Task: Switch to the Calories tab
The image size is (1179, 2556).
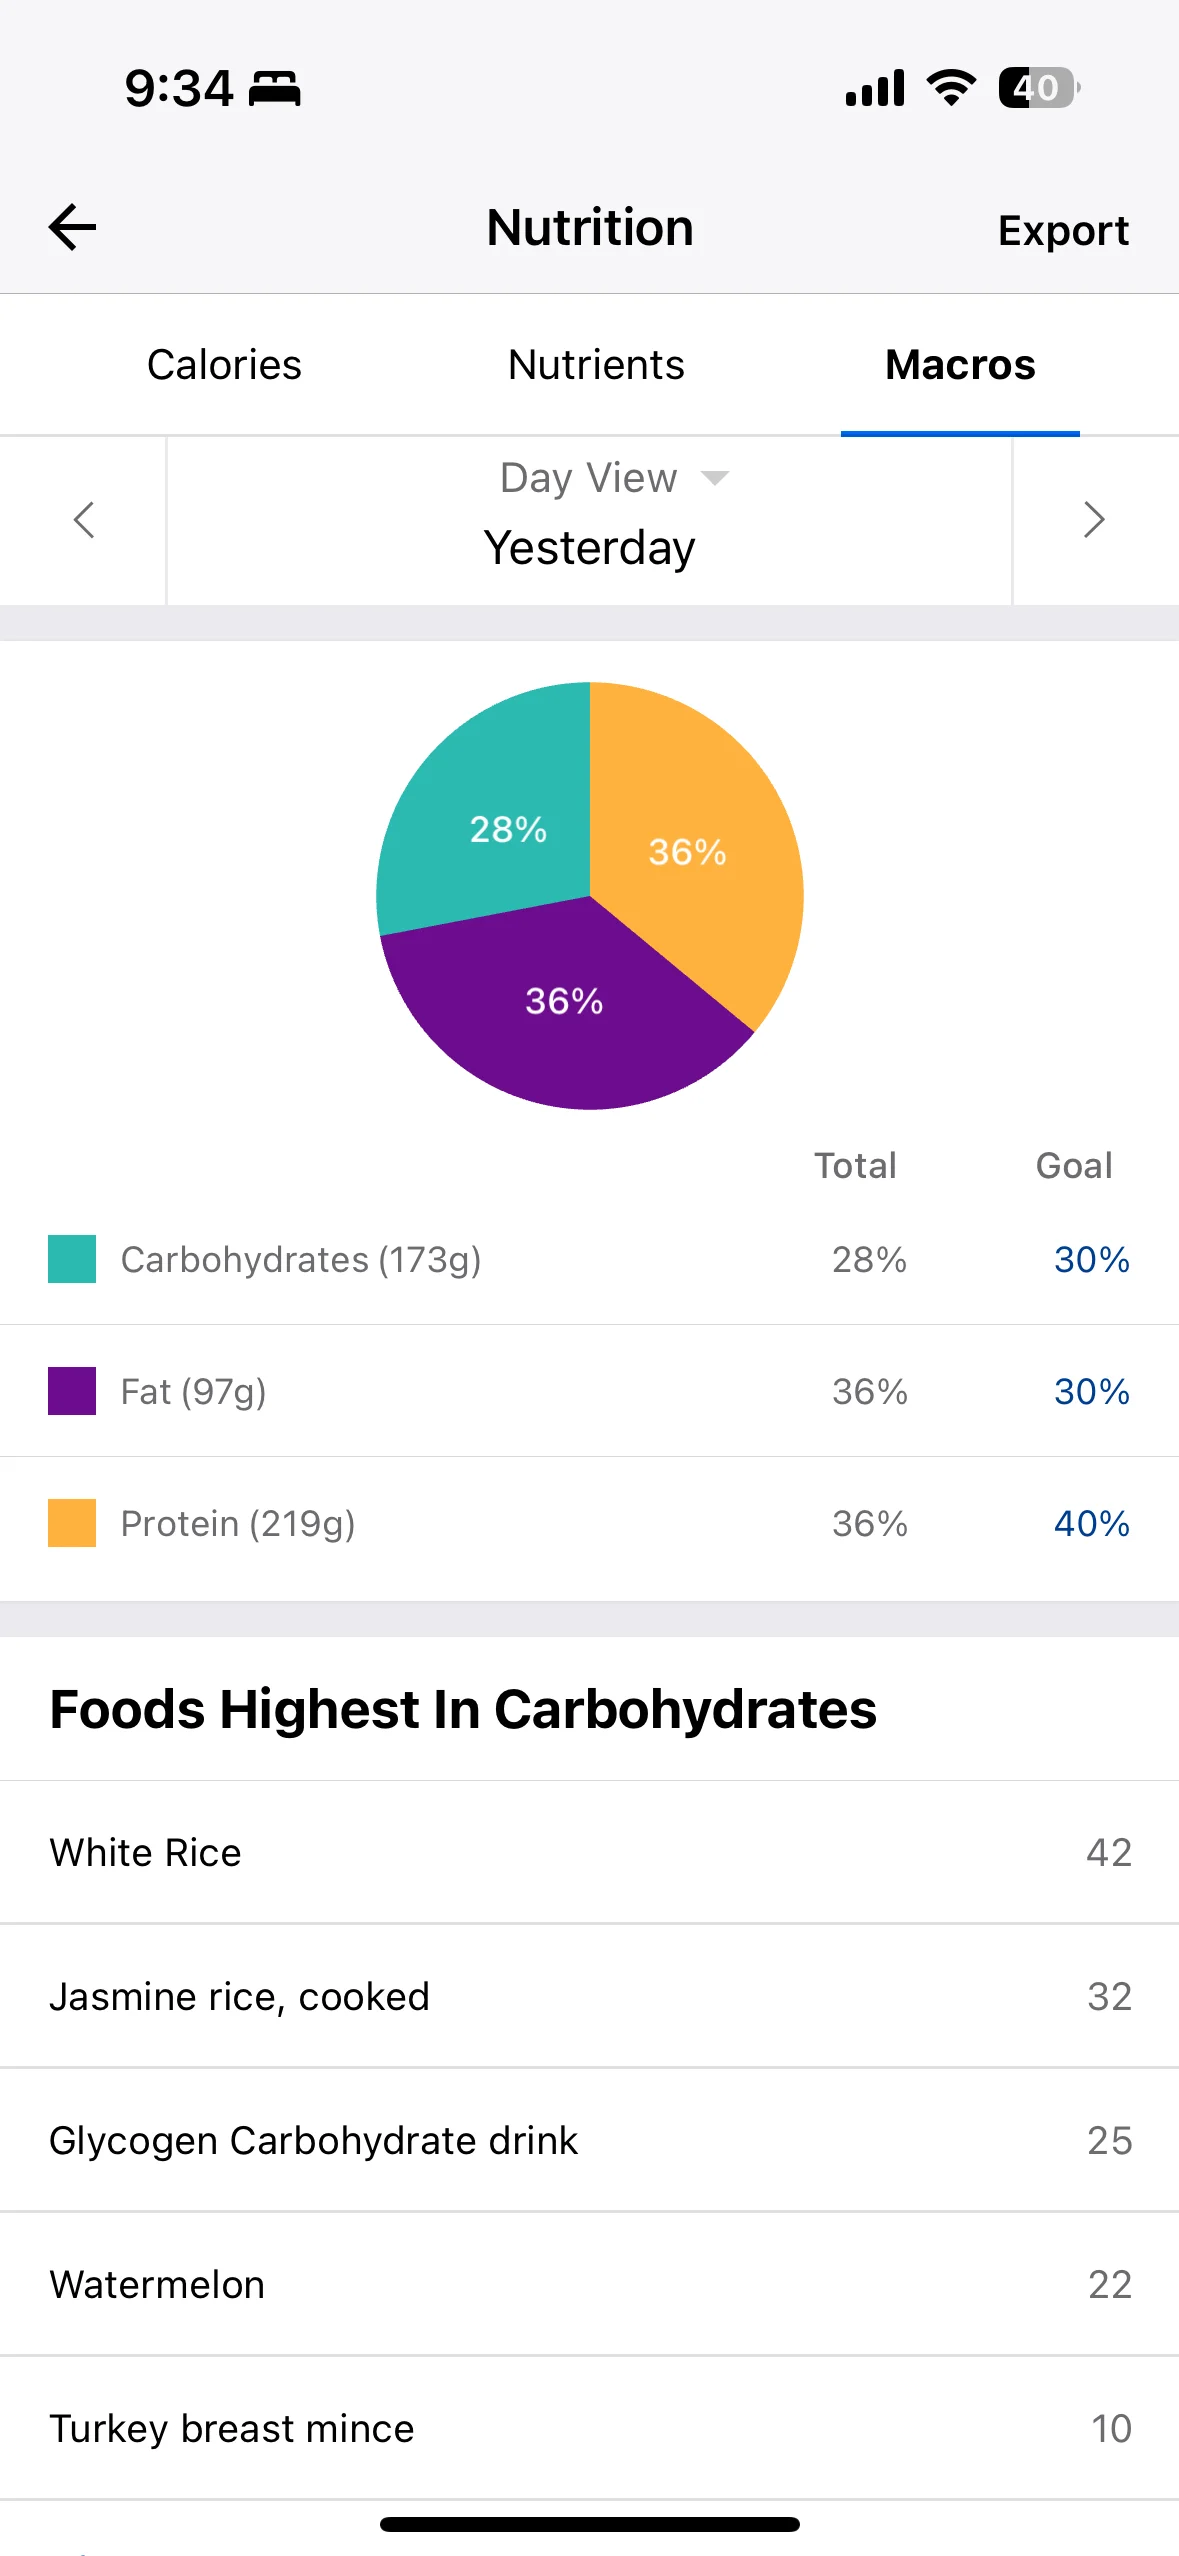Action: tap(224, 365)
